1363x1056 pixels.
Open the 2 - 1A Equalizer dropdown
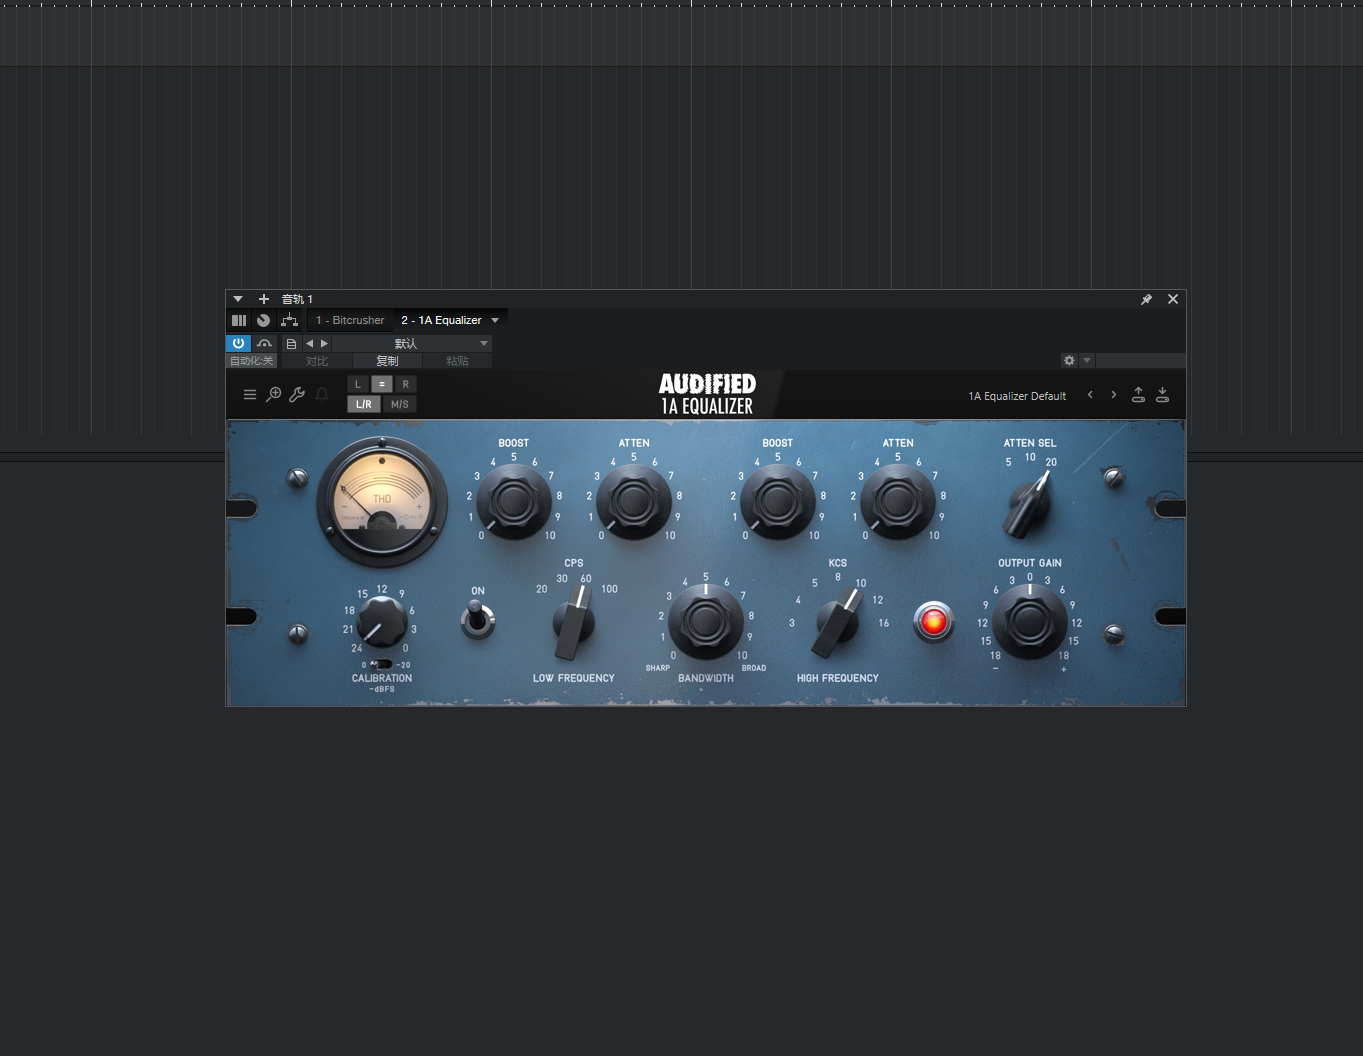coord(494,320)
